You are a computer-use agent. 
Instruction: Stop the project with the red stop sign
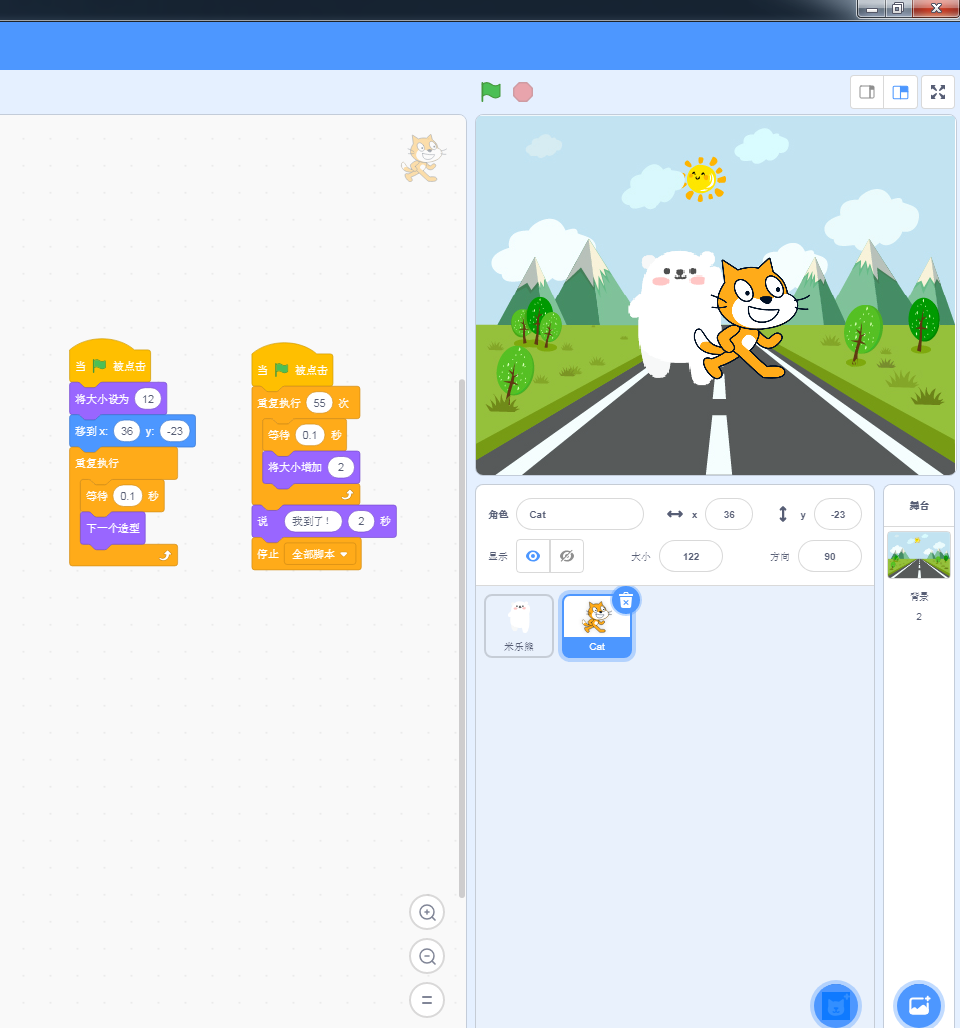click(523, 92)
